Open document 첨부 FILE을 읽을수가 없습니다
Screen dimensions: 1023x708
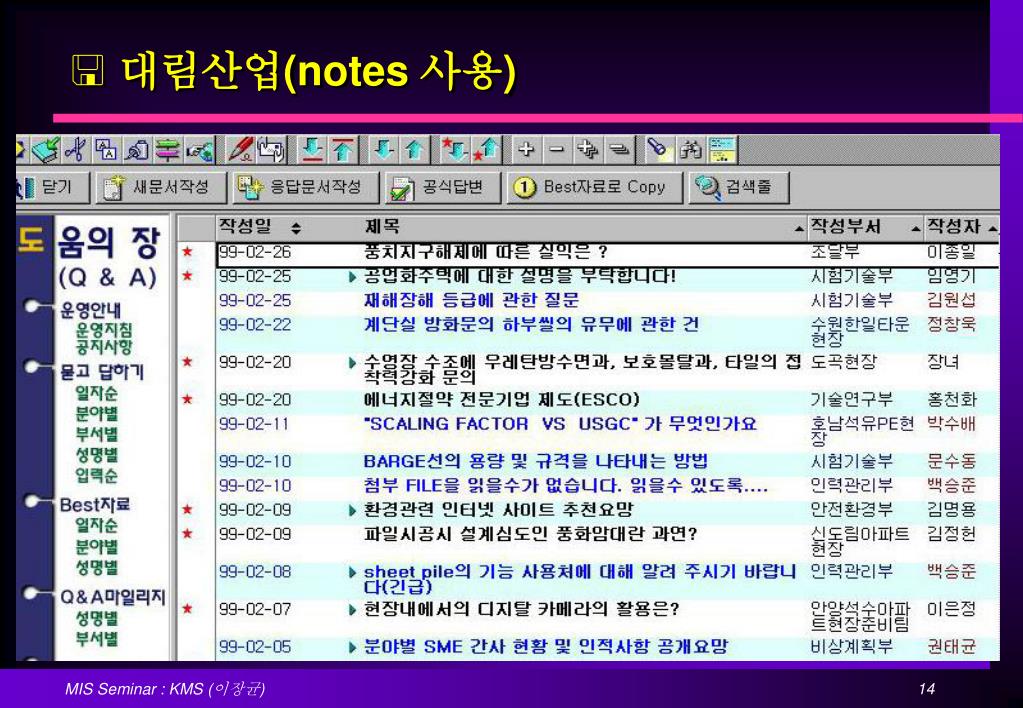click(565, 485)
